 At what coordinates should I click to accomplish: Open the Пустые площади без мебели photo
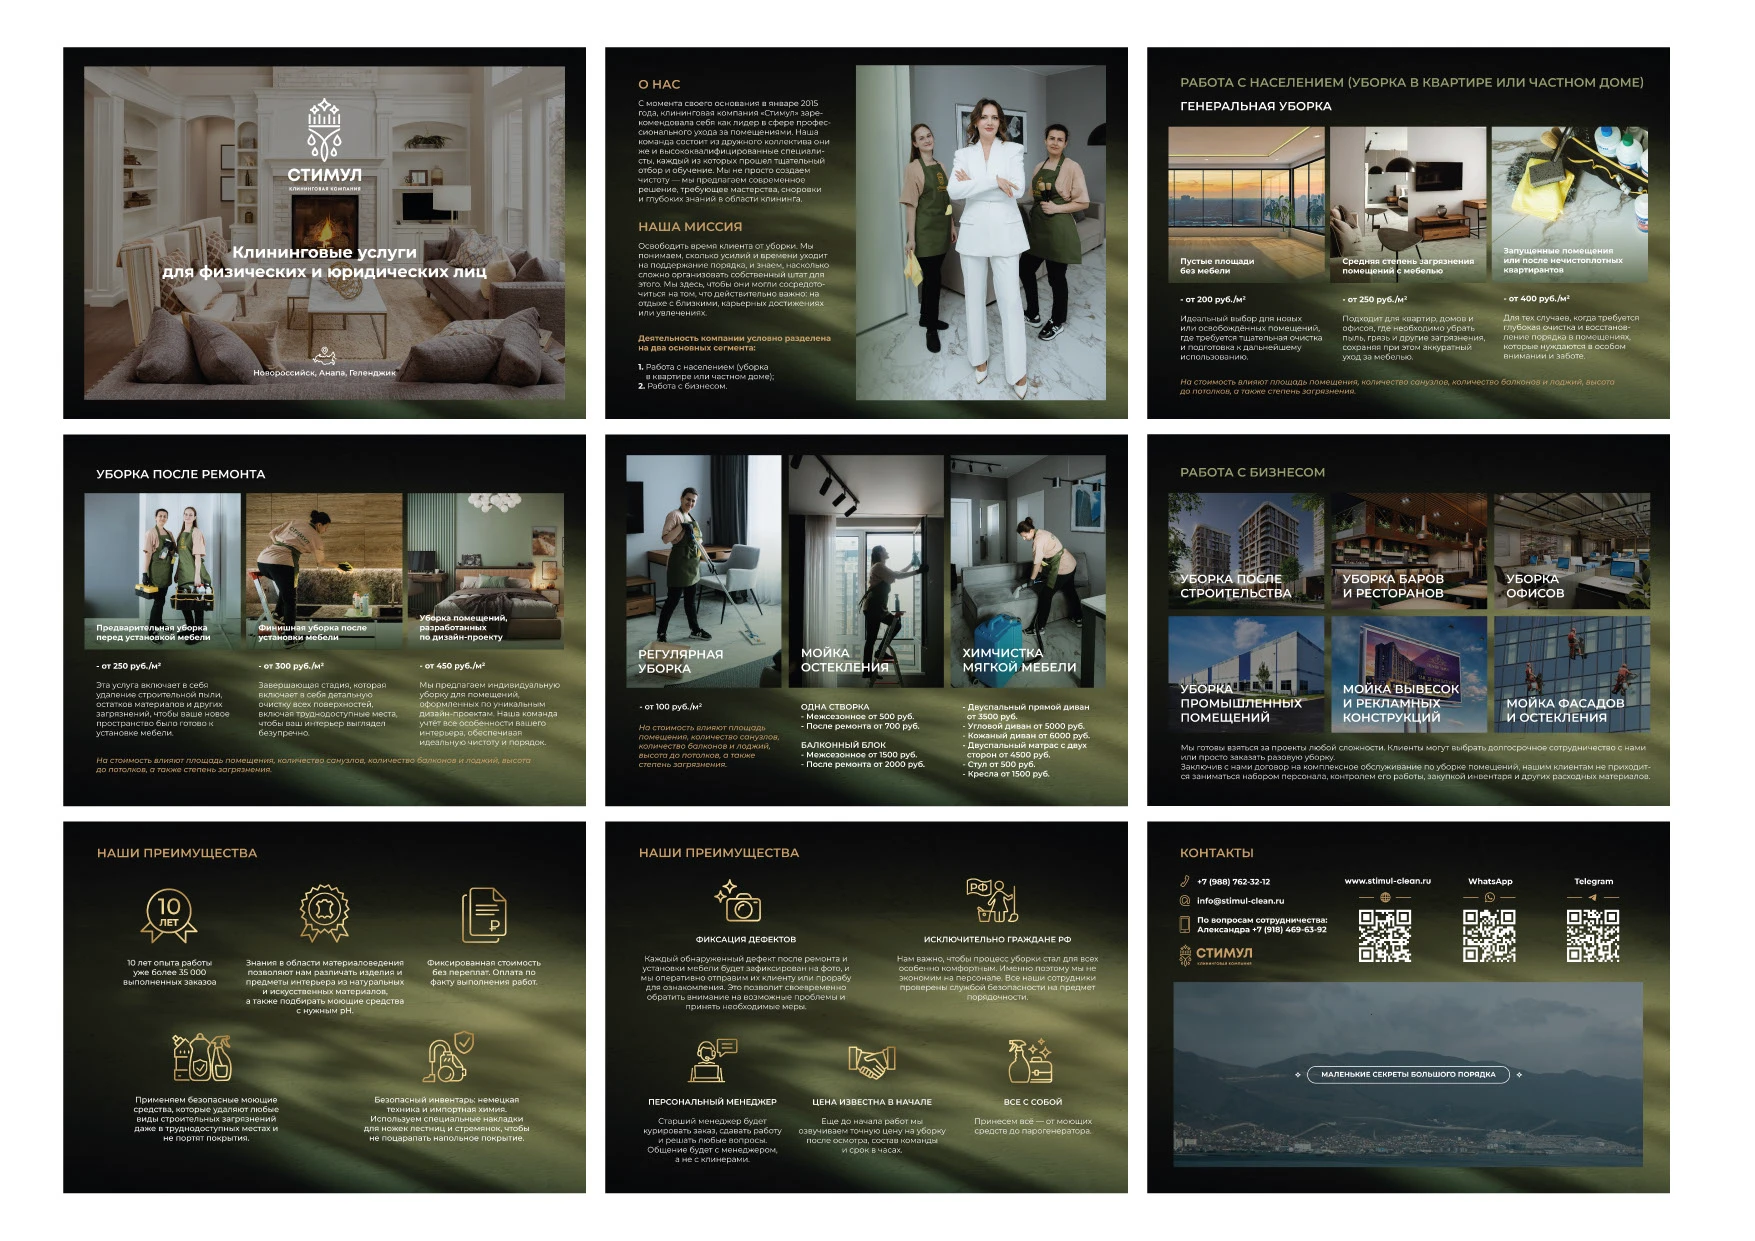coord(1246,205)
